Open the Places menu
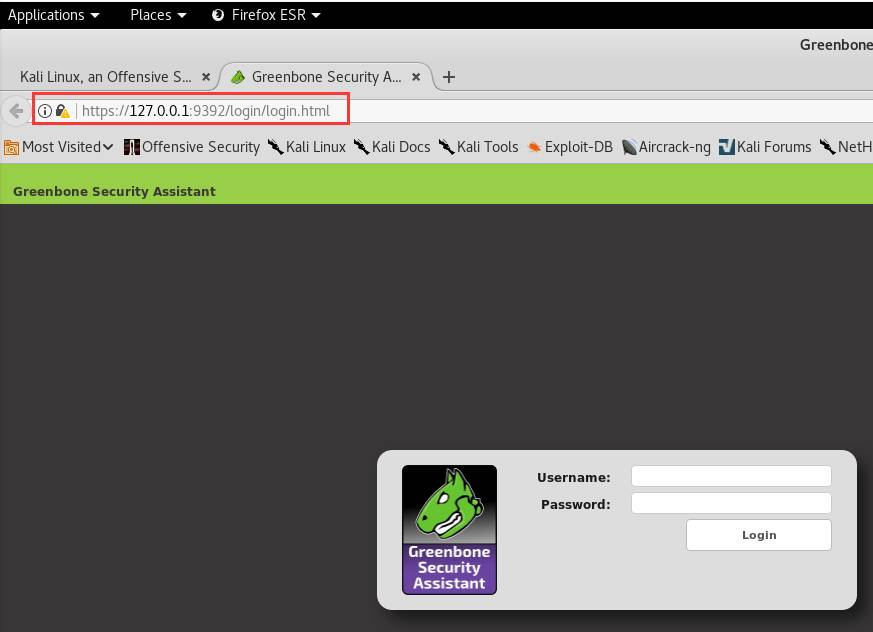This screenshot has height=632, width=873. click(158, 15)
